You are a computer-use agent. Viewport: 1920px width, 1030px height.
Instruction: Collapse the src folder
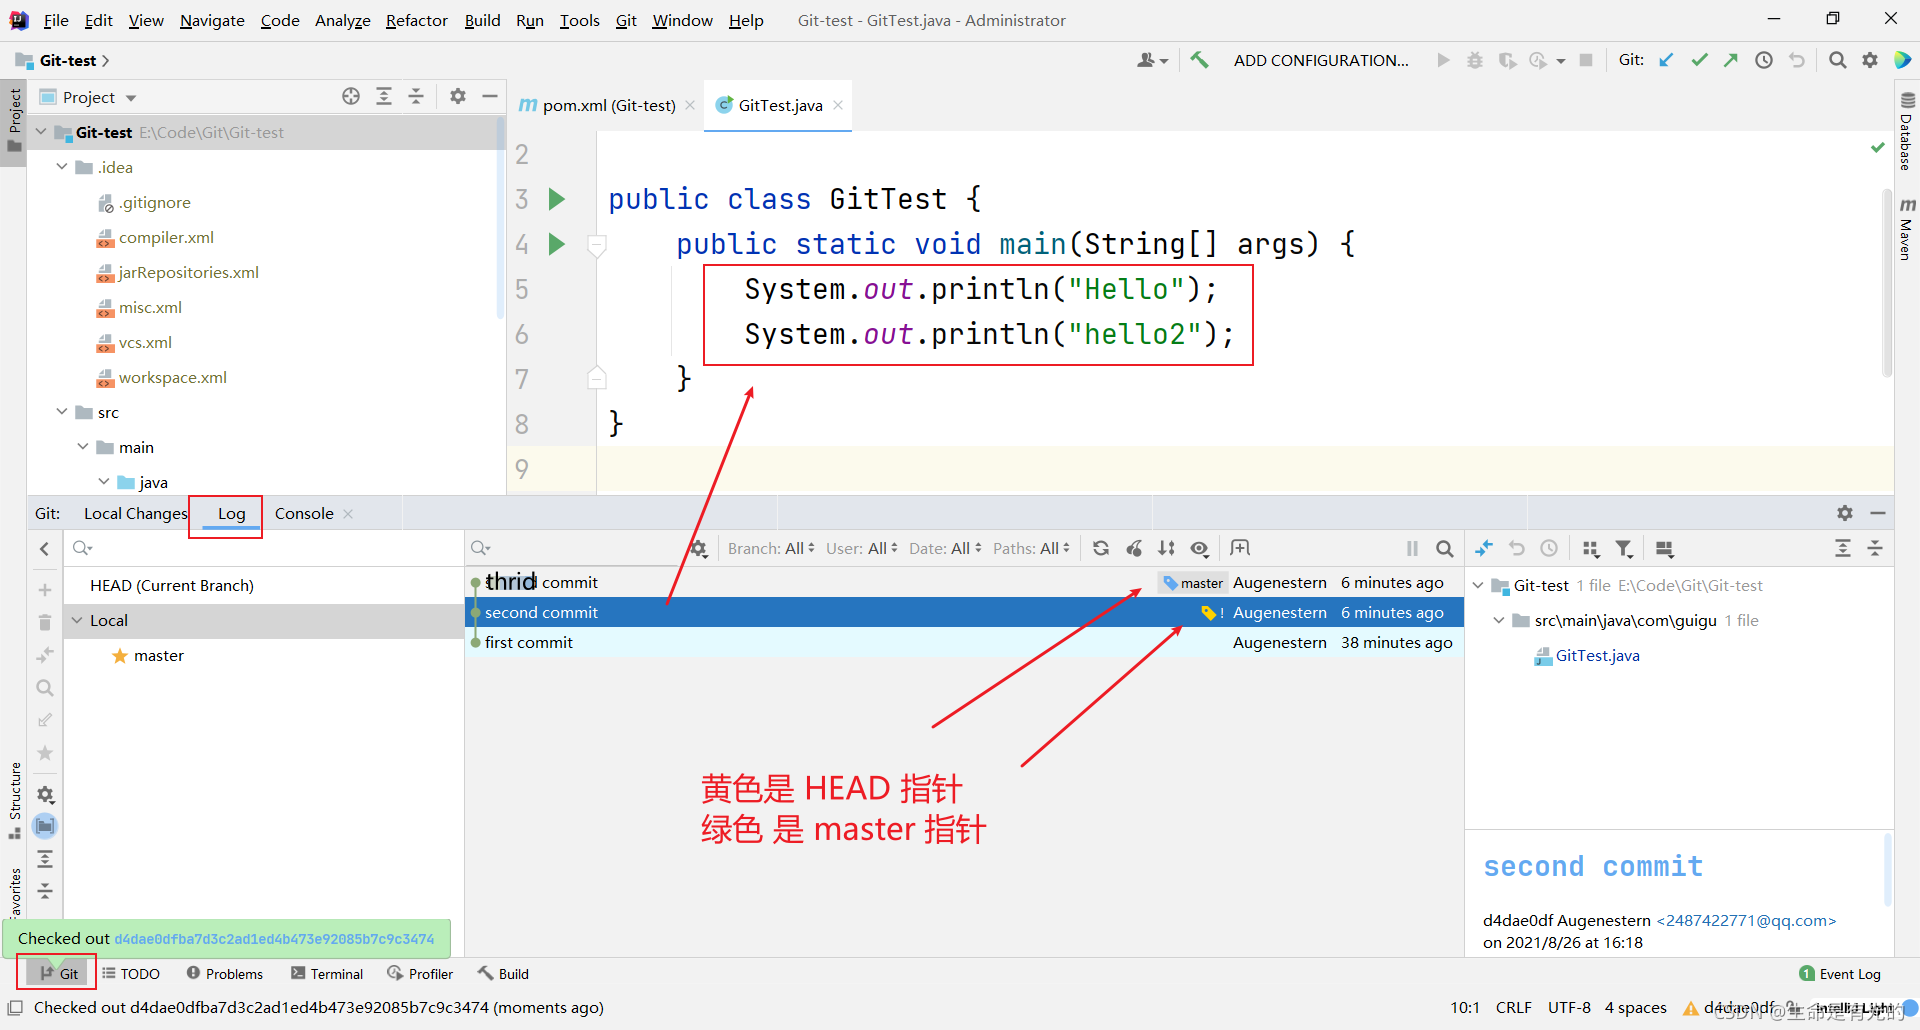[62, 412]
